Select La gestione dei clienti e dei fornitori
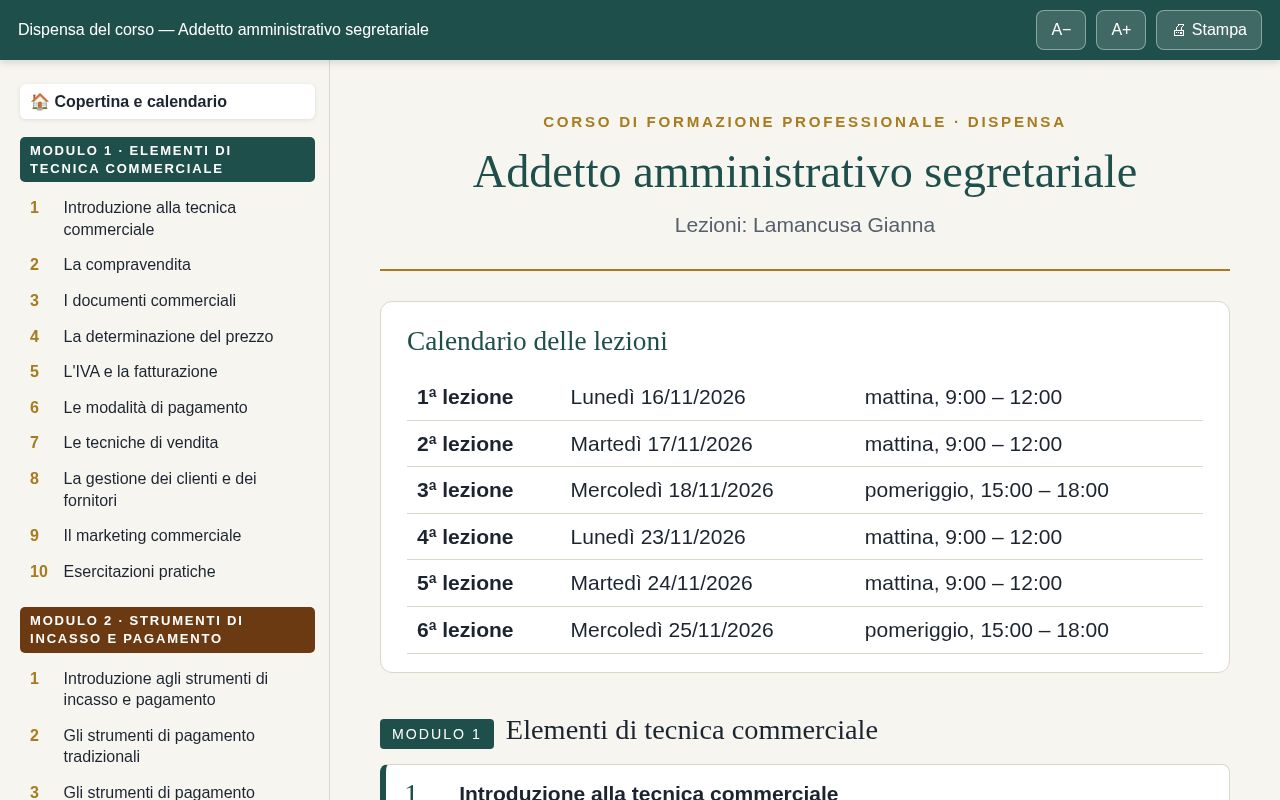This screenshot has width=1280, height=800. point(167,490)
